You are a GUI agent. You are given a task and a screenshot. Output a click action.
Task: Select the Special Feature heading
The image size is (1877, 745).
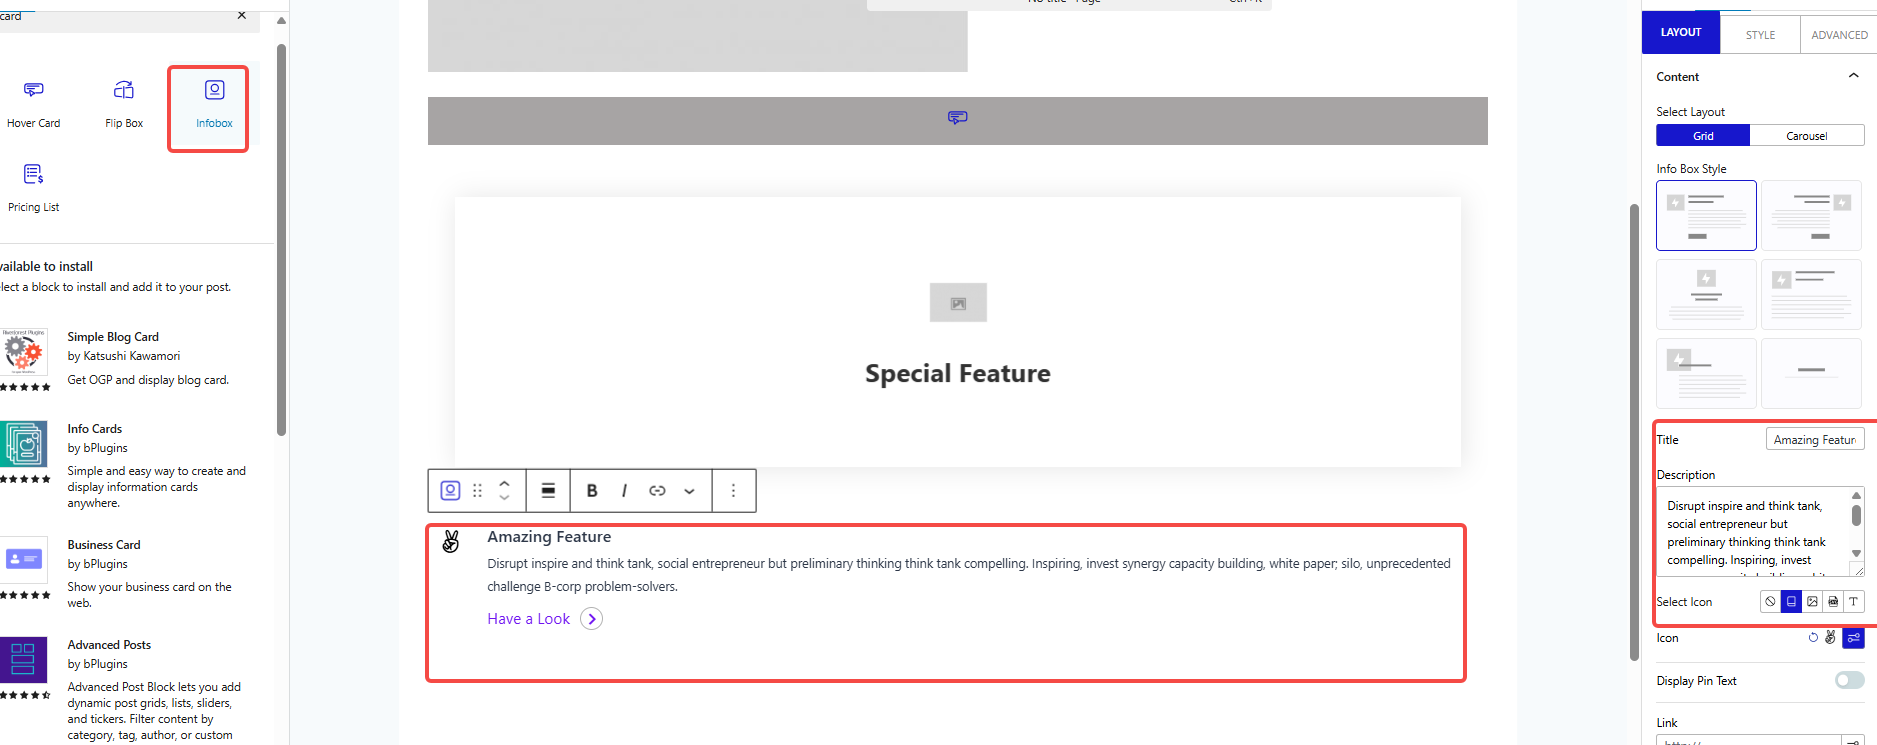click(x=958, y=373)
